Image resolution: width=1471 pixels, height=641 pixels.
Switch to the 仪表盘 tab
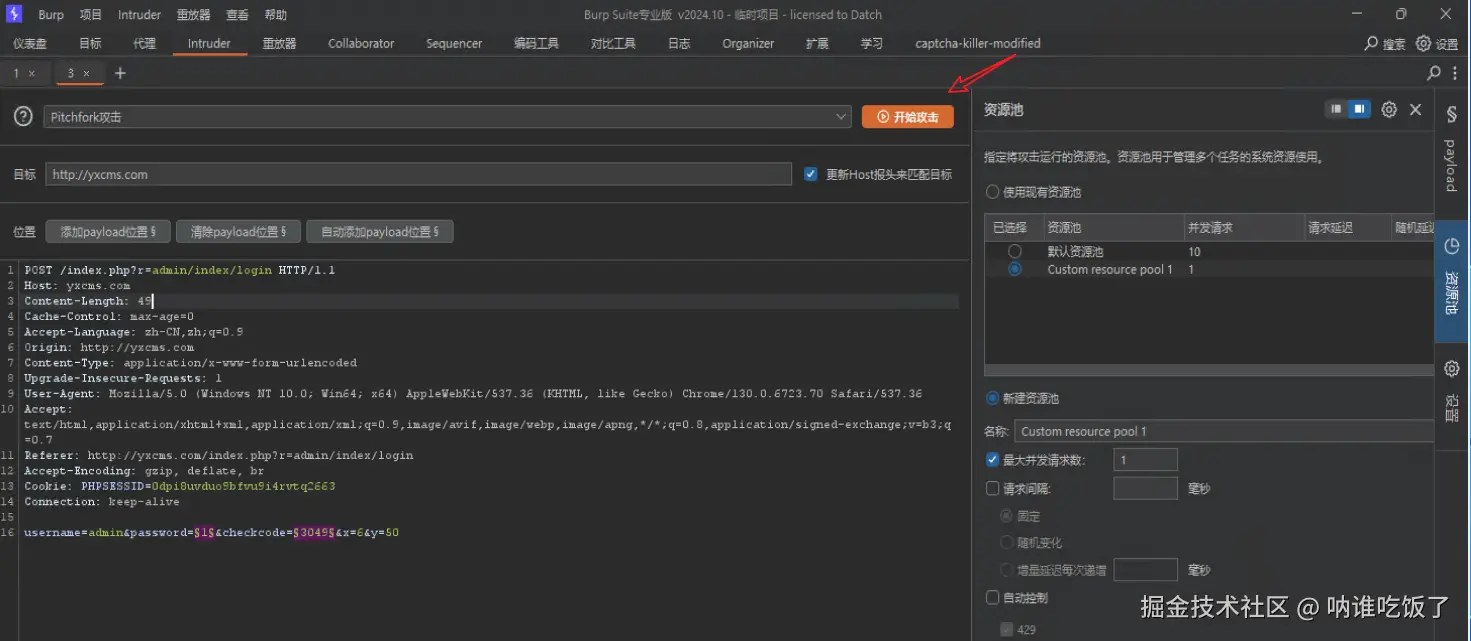point(30,44)
